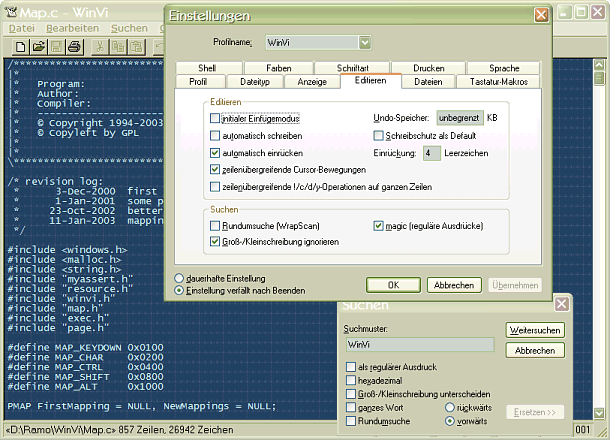Click the Weitersuchen button

coord(535,330)
